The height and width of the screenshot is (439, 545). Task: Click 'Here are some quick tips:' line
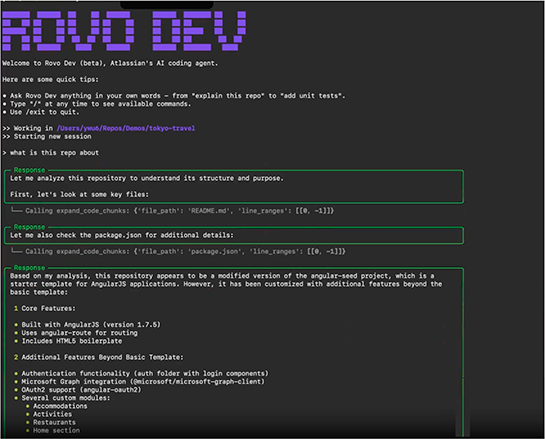(50, 80)
